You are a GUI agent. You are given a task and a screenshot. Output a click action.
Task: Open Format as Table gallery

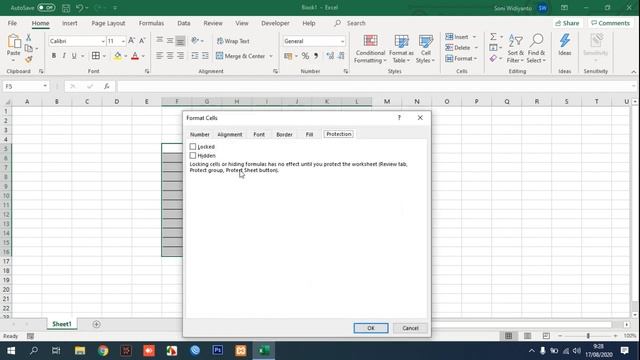pyautogui.click(x=401, y=49)
